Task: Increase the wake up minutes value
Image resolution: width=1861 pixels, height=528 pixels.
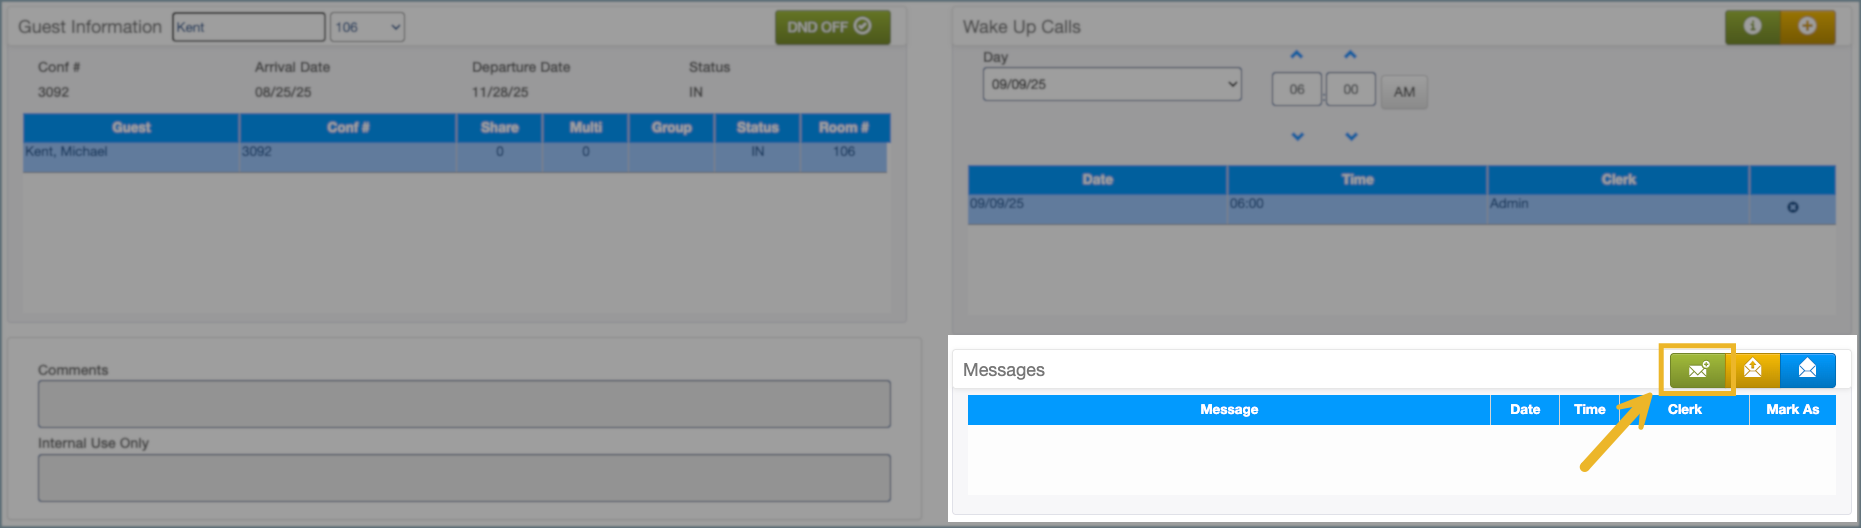Action: tap(1350, 55)
